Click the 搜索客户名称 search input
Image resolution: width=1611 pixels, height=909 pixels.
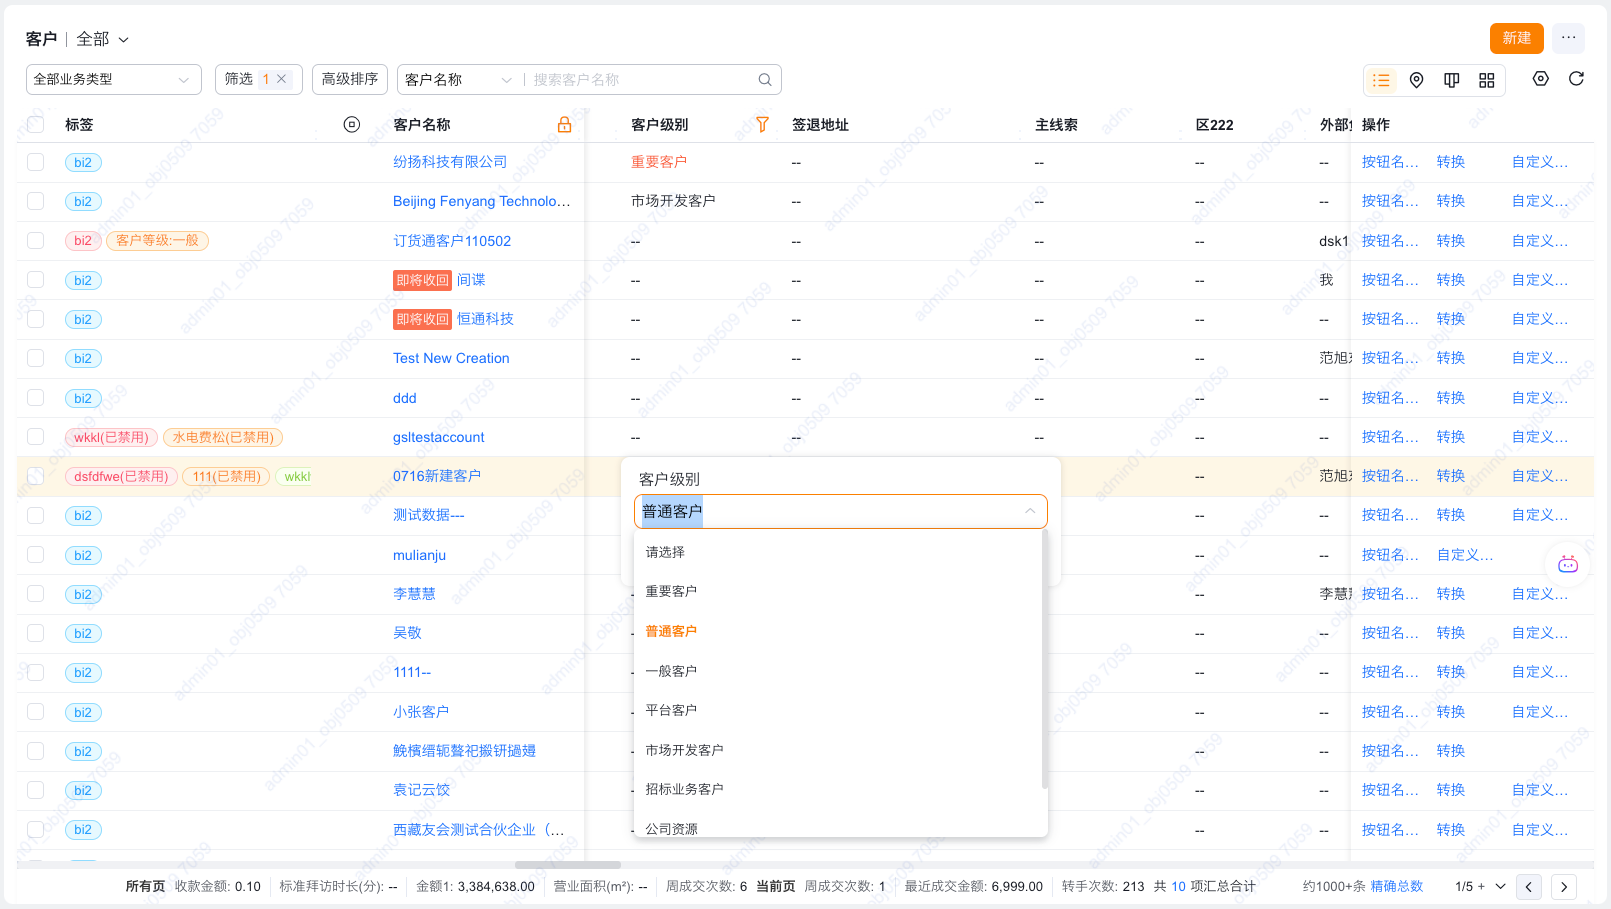(x=640, y=80)
